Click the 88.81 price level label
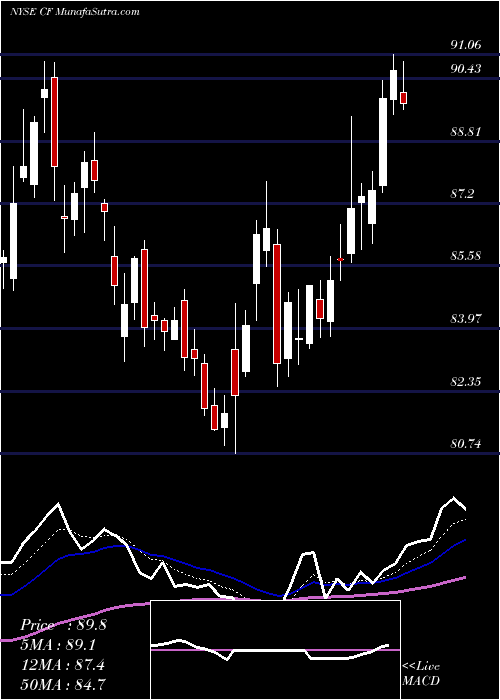Image resolution: width=500 pixels, height=700 pixels. coord(466,132)
